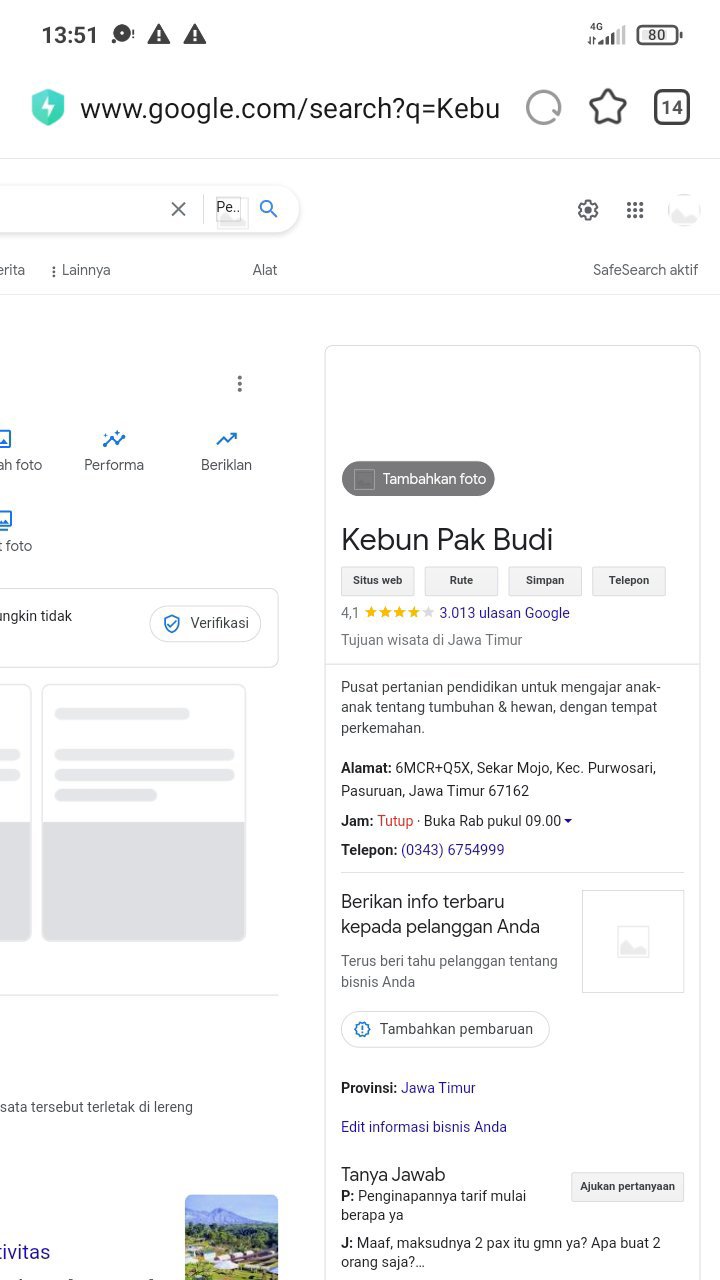Viewport: 720px width, 1280px height.
Task: Call phone number (0343) 6754999 link
Action: [452, 850]
